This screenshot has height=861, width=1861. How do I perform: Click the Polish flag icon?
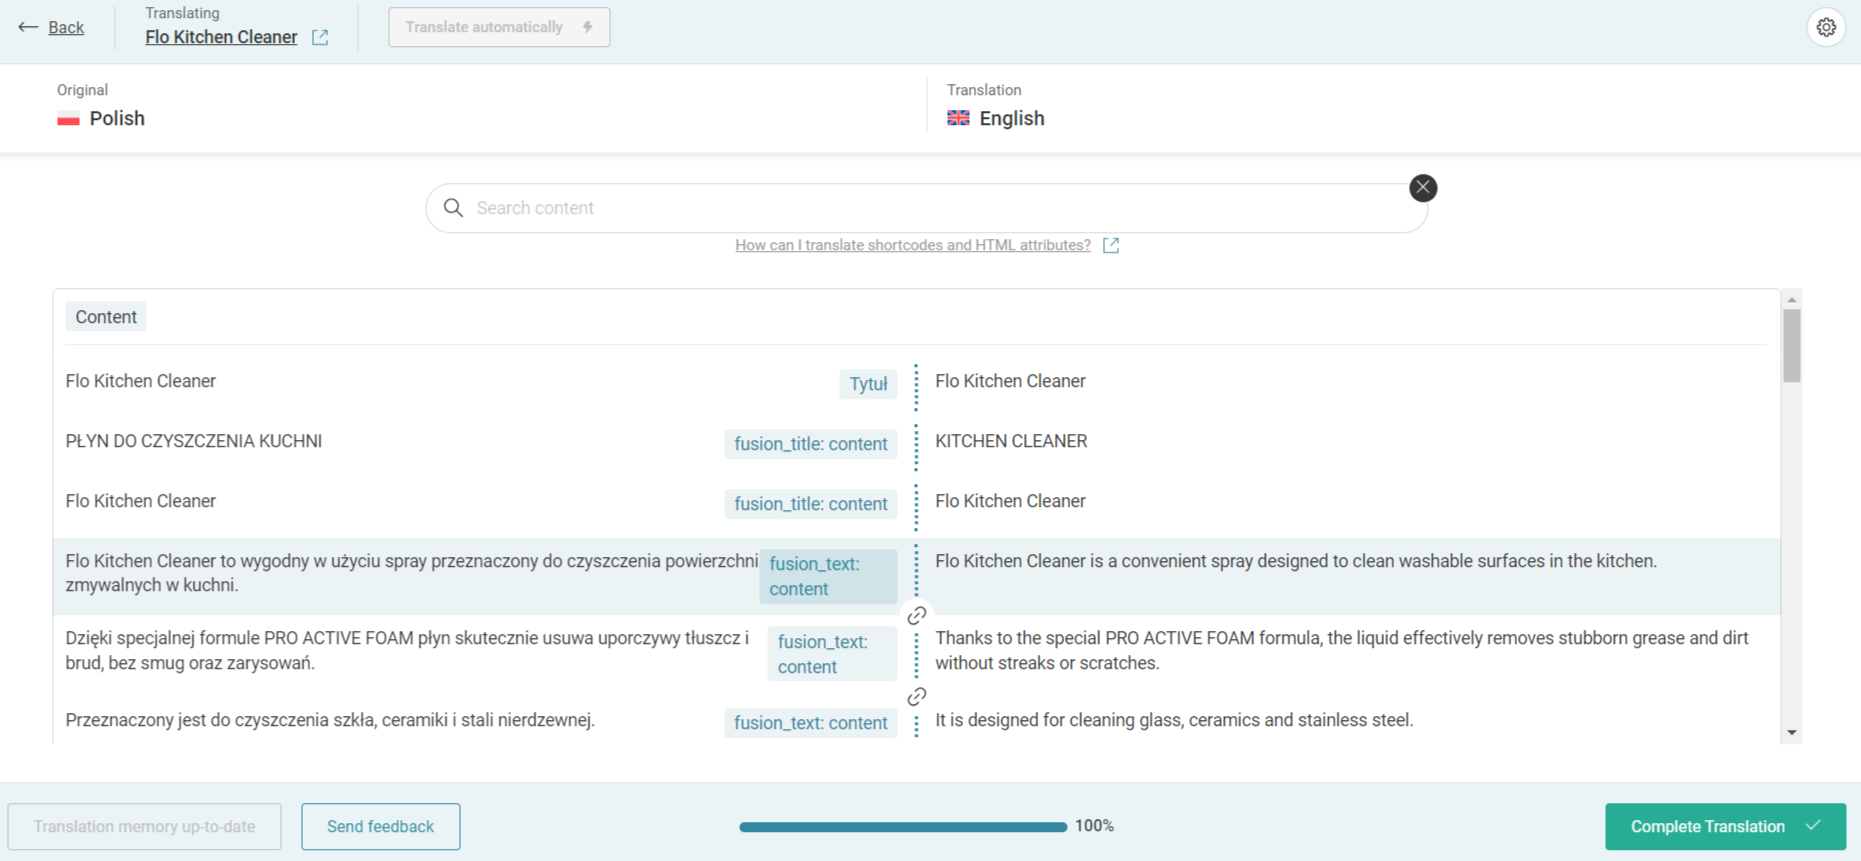(x=68, y=119)
